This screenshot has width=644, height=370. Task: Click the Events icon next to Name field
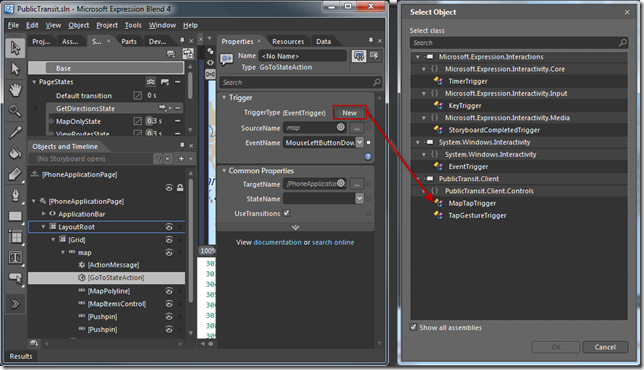tap(374, 56)
